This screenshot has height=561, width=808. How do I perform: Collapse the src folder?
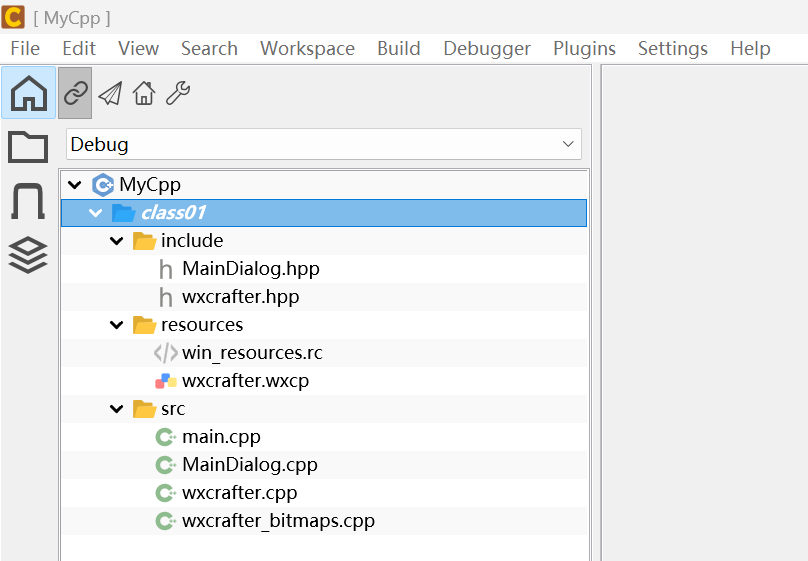tap(117, 409)
